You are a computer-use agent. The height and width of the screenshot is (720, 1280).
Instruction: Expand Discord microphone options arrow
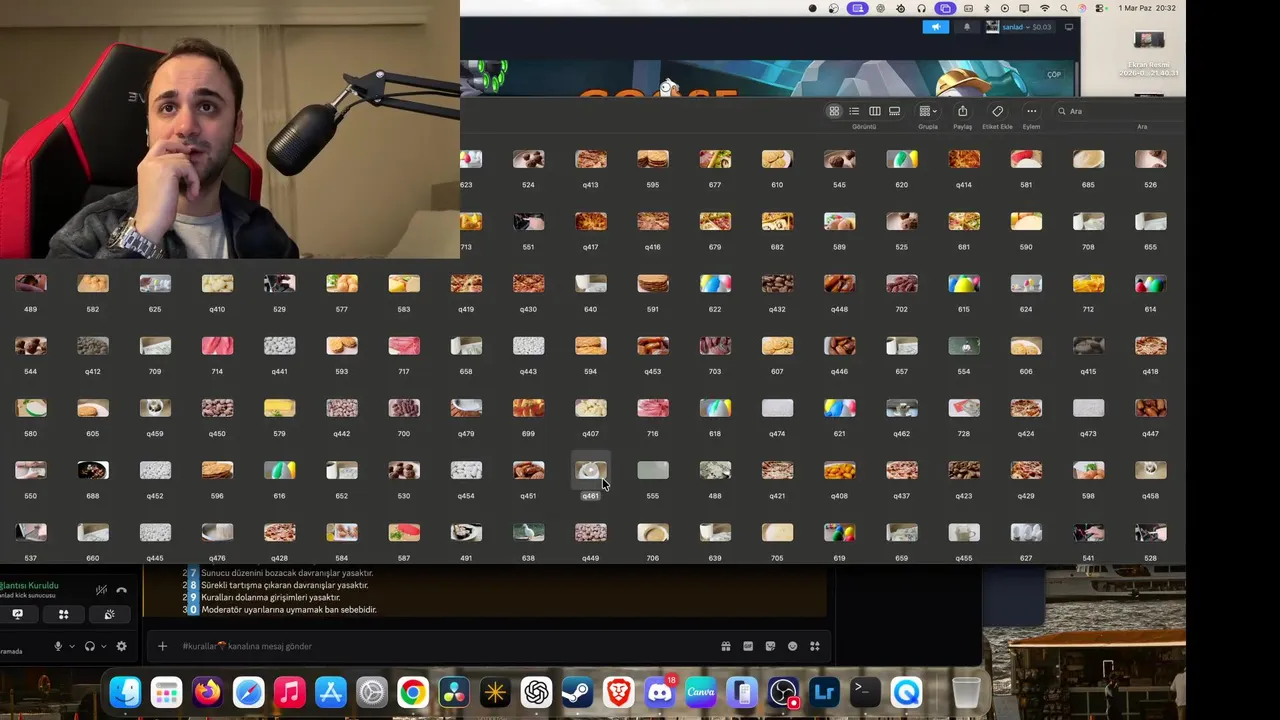point(71,647)
